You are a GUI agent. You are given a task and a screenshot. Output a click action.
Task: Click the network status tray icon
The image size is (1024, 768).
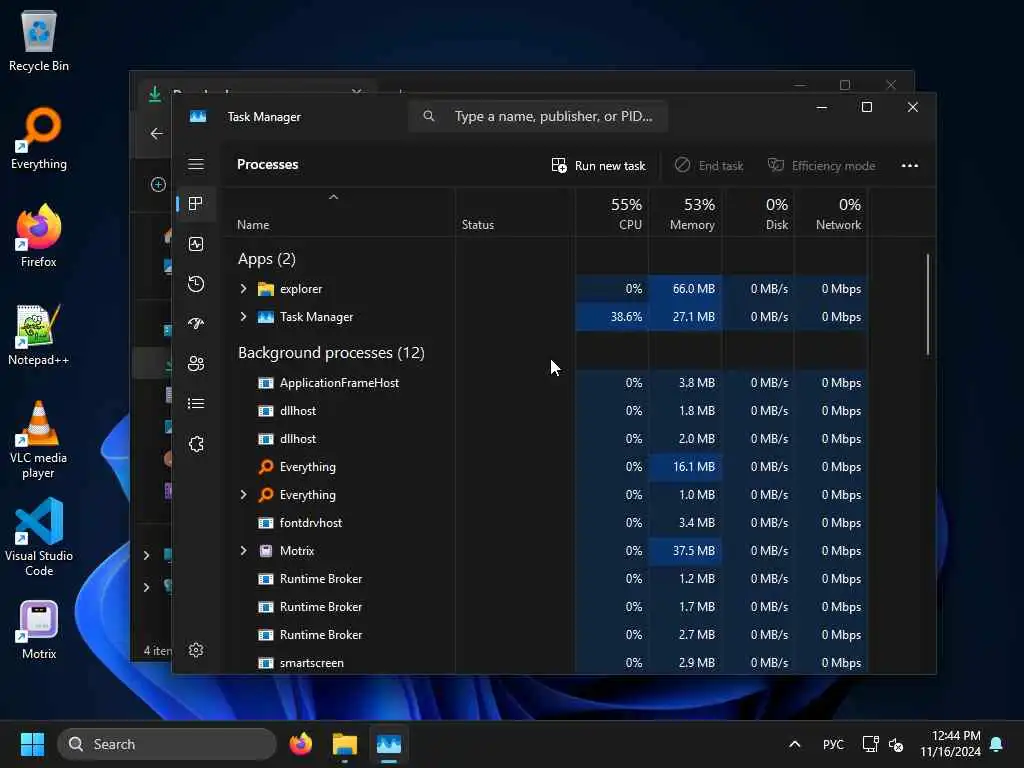(x=870, y=744)
